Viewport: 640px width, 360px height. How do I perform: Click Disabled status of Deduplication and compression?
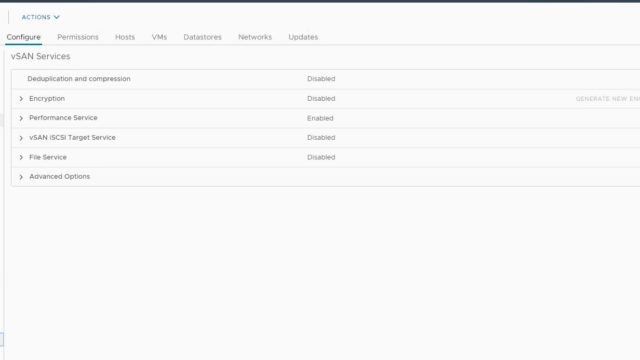321,79
